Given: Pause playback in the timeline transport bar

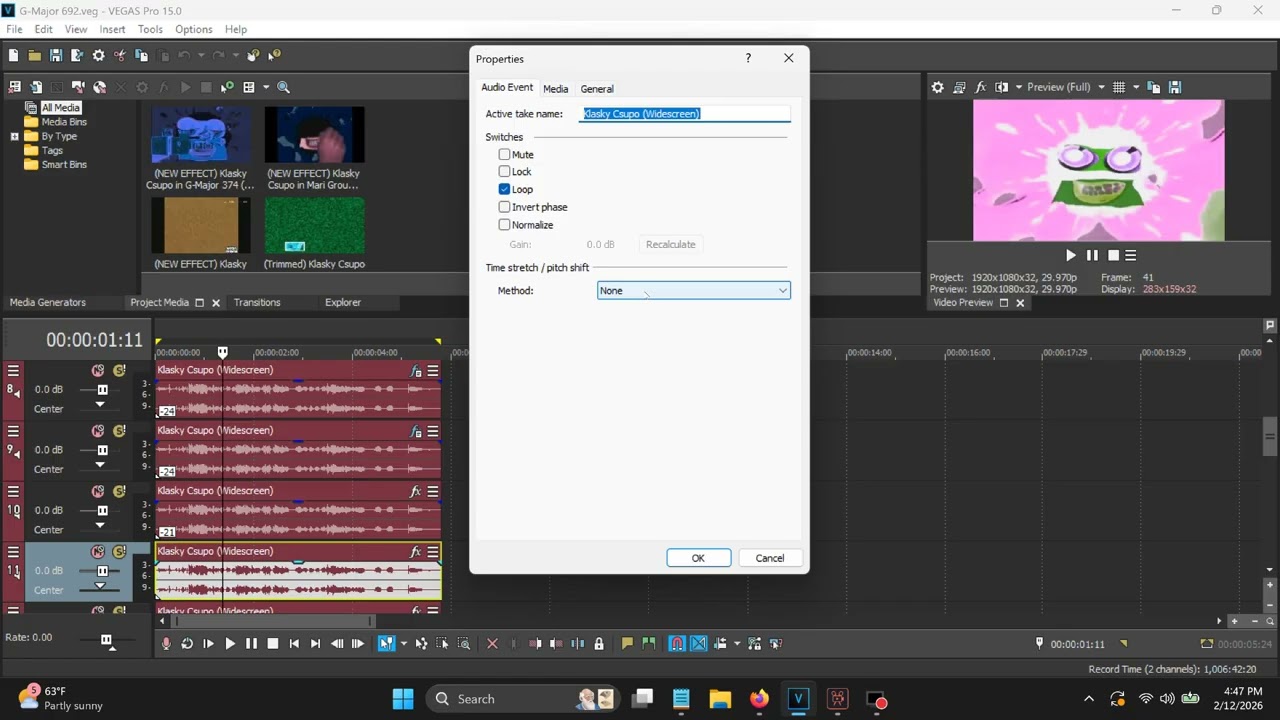Looking at the screenshot, I should click(x=251, y=644).
